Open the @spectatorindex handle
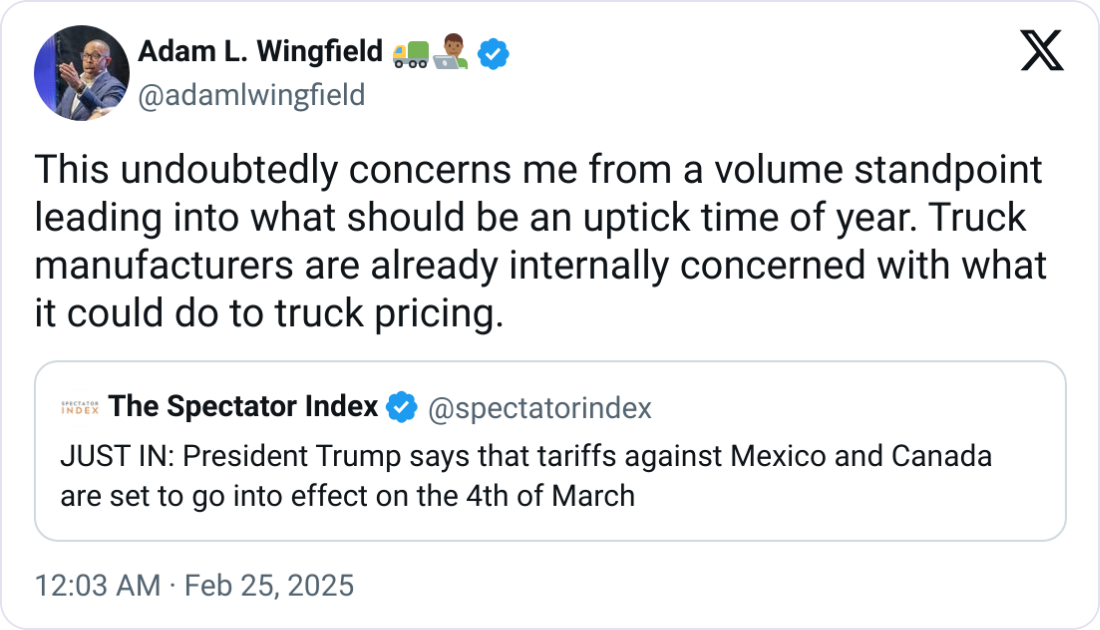Viewport: 1100px width, 630px height. (x=540, y=408)
